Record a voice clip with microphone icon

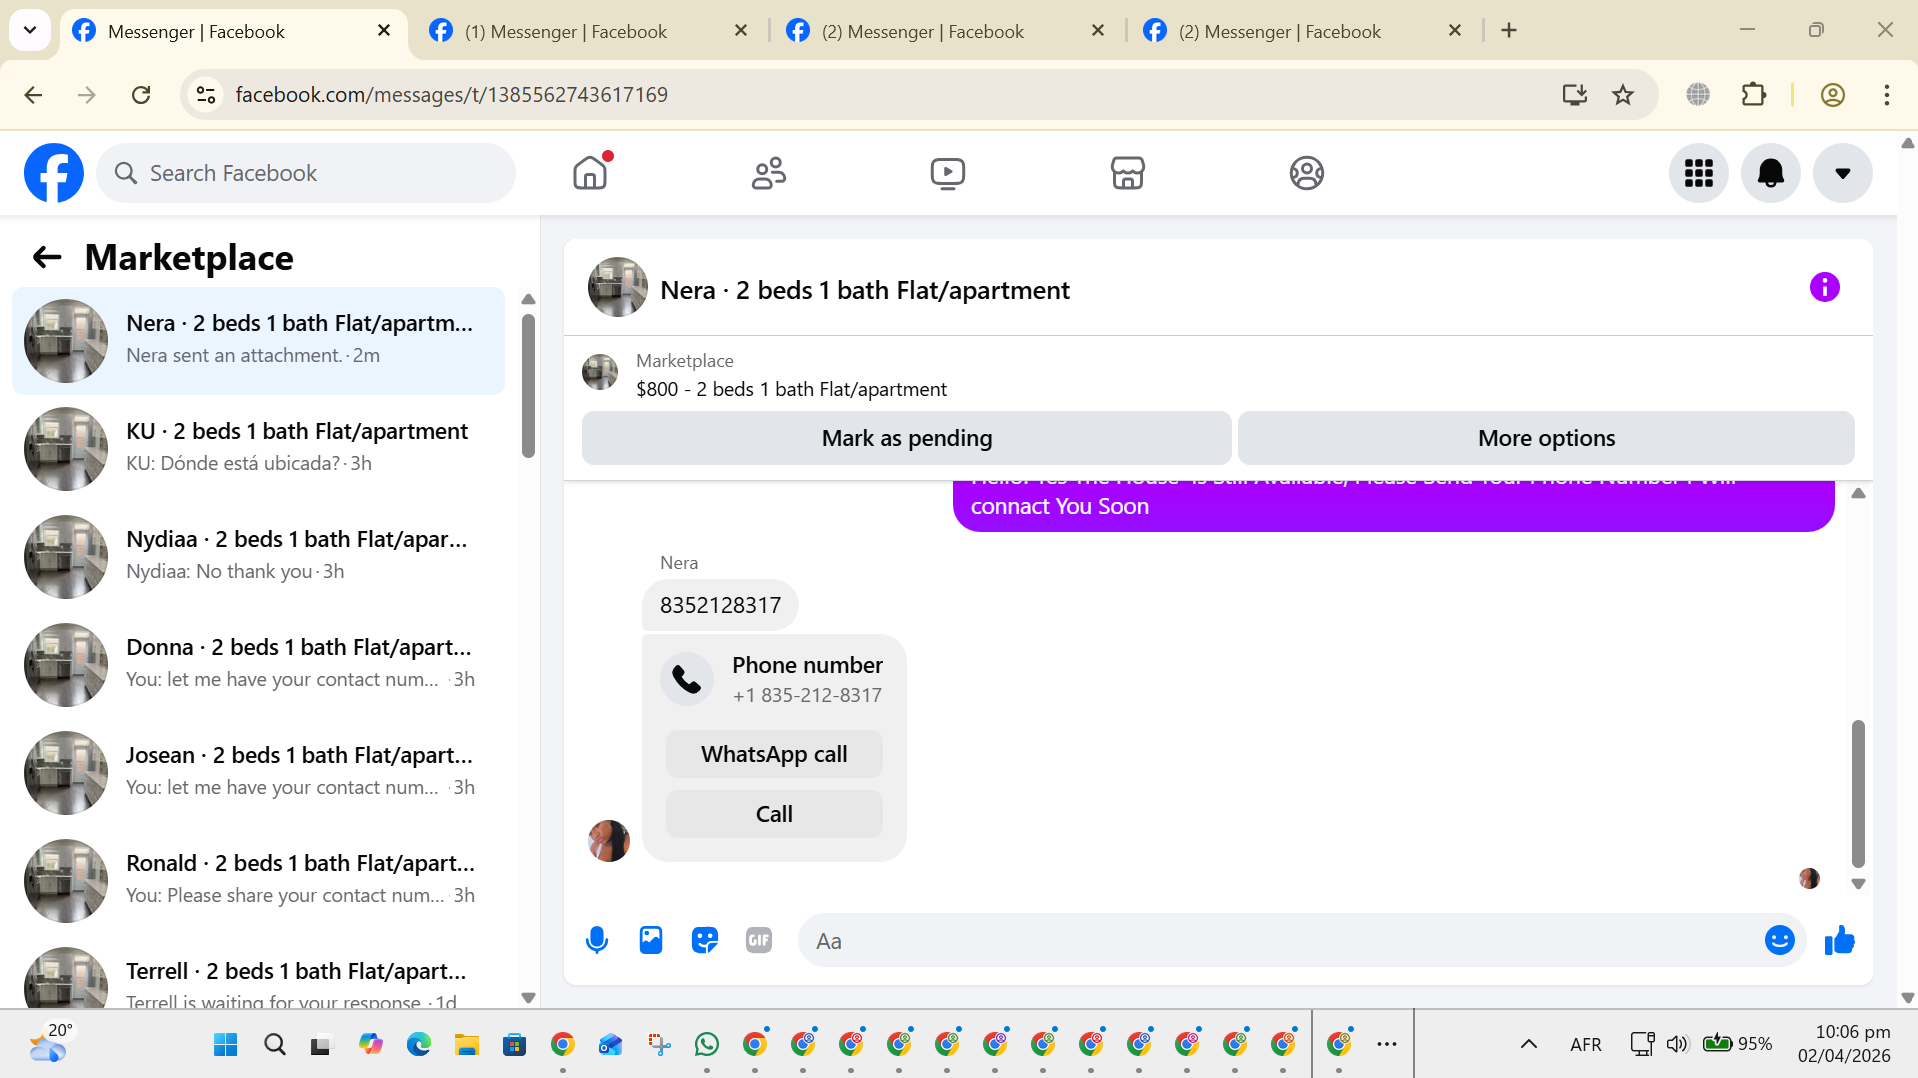pyautogui.click(x=597, y=940)
